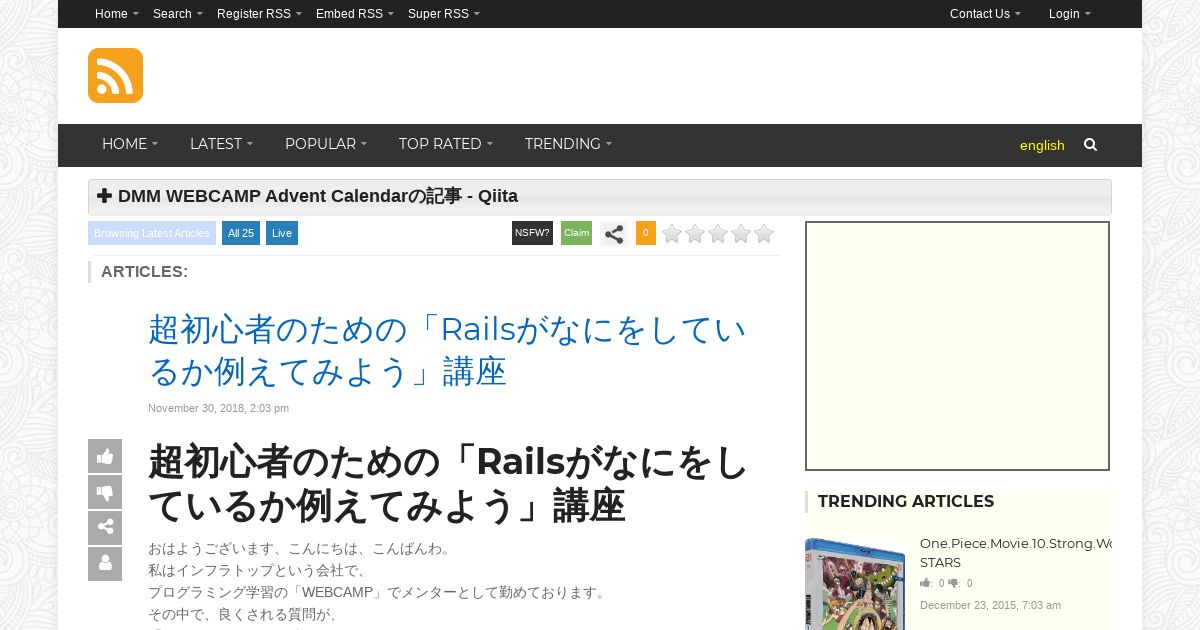
Task: Open the Login dropdown
Action: pyautogui.click(x=1070, y=14)
